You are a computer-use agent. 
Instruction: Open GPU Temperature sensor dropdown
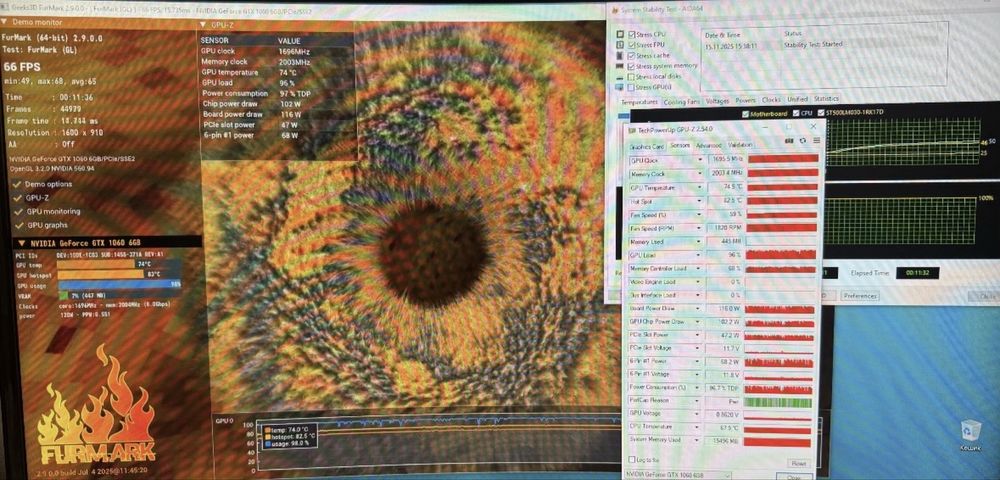point(699,187)
